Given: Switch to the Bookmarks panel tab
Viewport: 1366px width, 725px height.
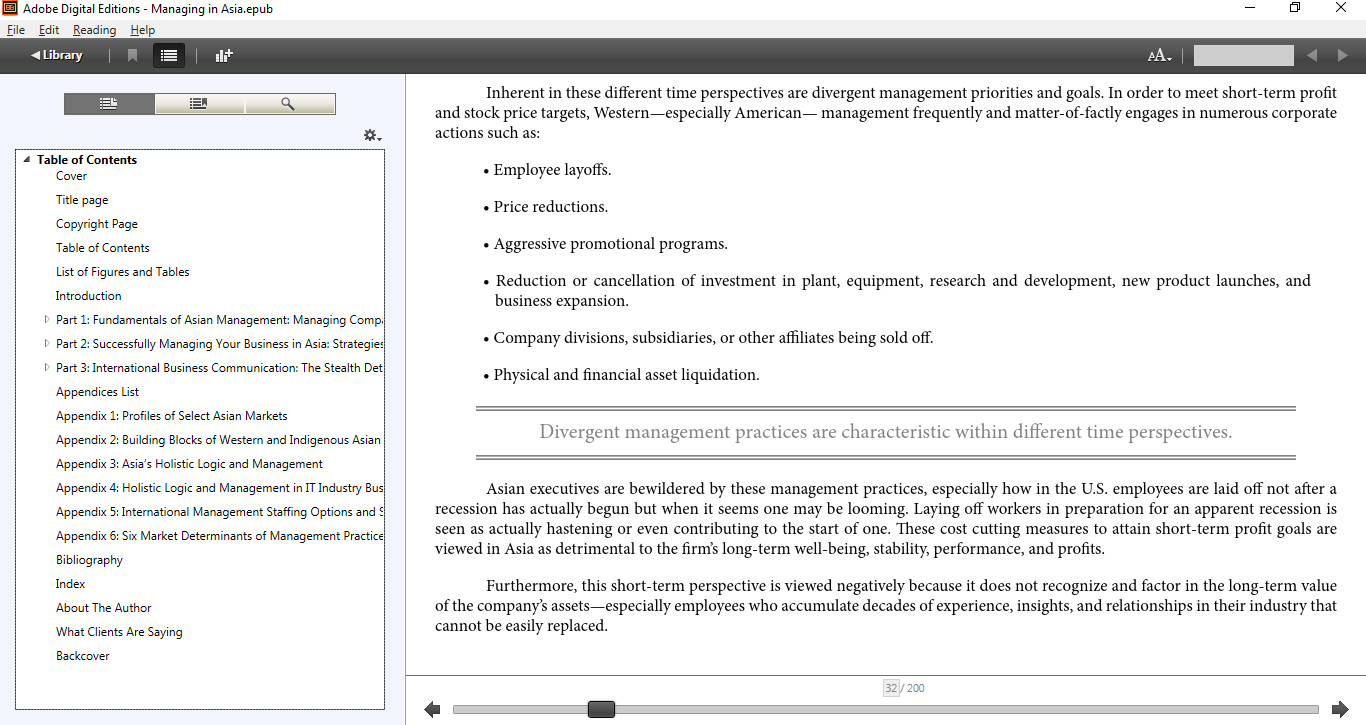Looking at the screenshot, I should click(x=199, y=104).
